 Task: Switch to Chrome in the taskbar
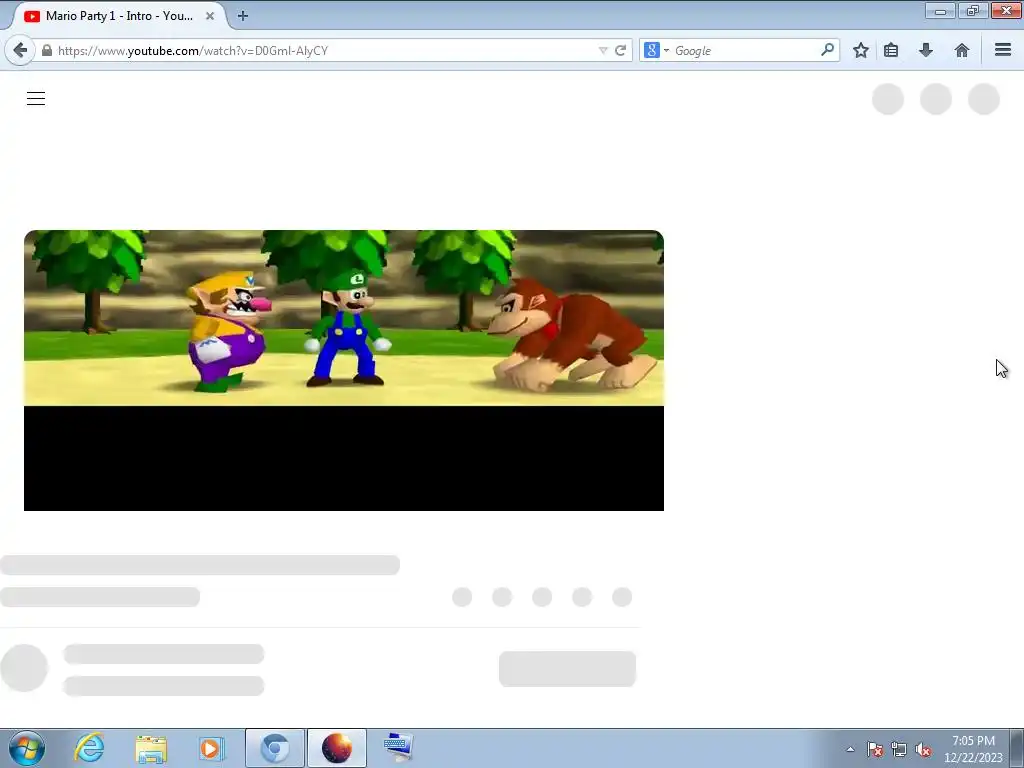point(275,748)
